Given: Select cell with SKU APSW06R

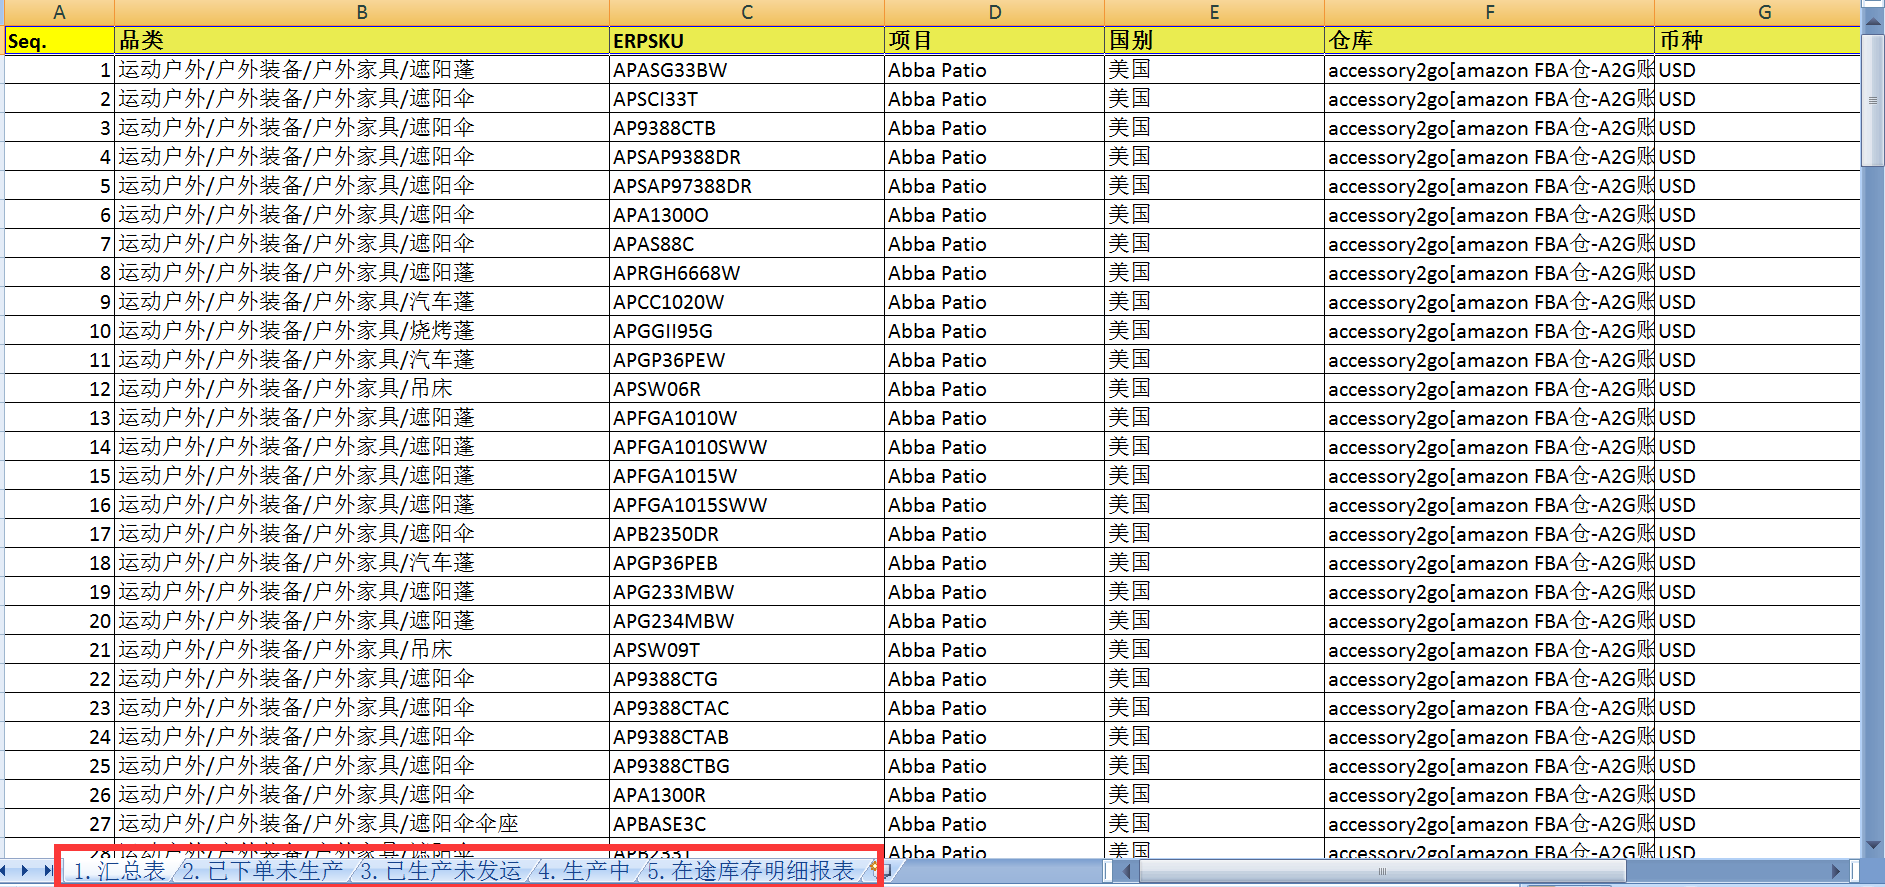Looking at the screenshot, I should (x=747, y=389).
